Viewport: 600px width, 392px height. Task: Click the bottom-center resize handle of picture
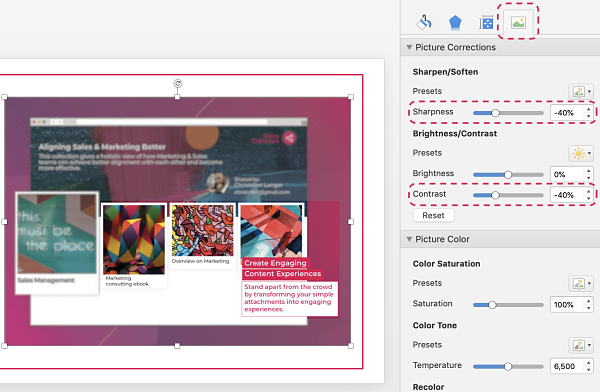point(177,346)
